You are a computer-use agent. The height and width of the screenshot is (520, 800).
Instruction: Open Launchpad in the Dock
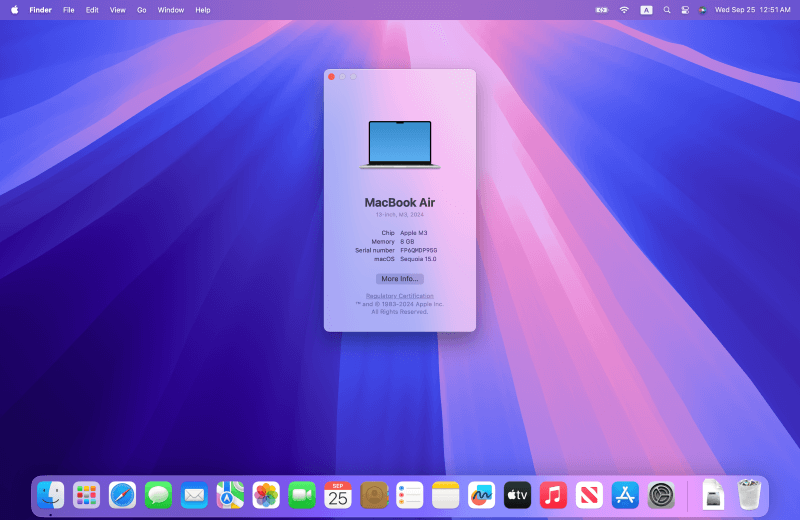[86, 495]
